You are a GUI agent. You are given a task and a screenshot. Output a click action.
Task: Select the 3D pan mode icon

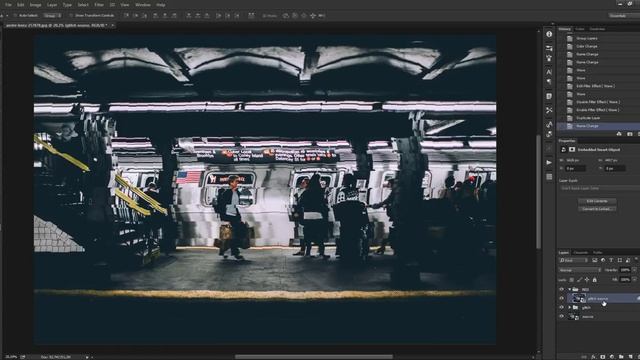pos(304,16)
